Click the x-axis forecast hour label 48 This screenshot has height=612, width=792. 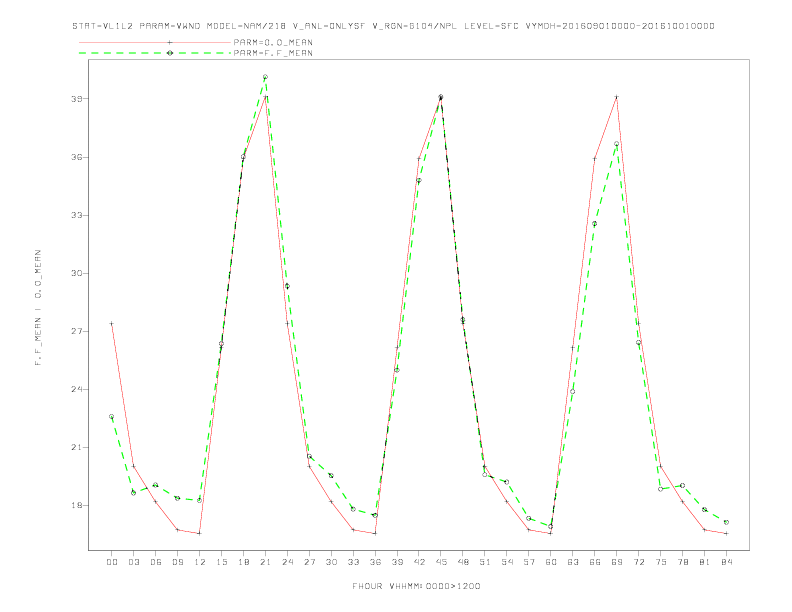(x=463, y=562)
